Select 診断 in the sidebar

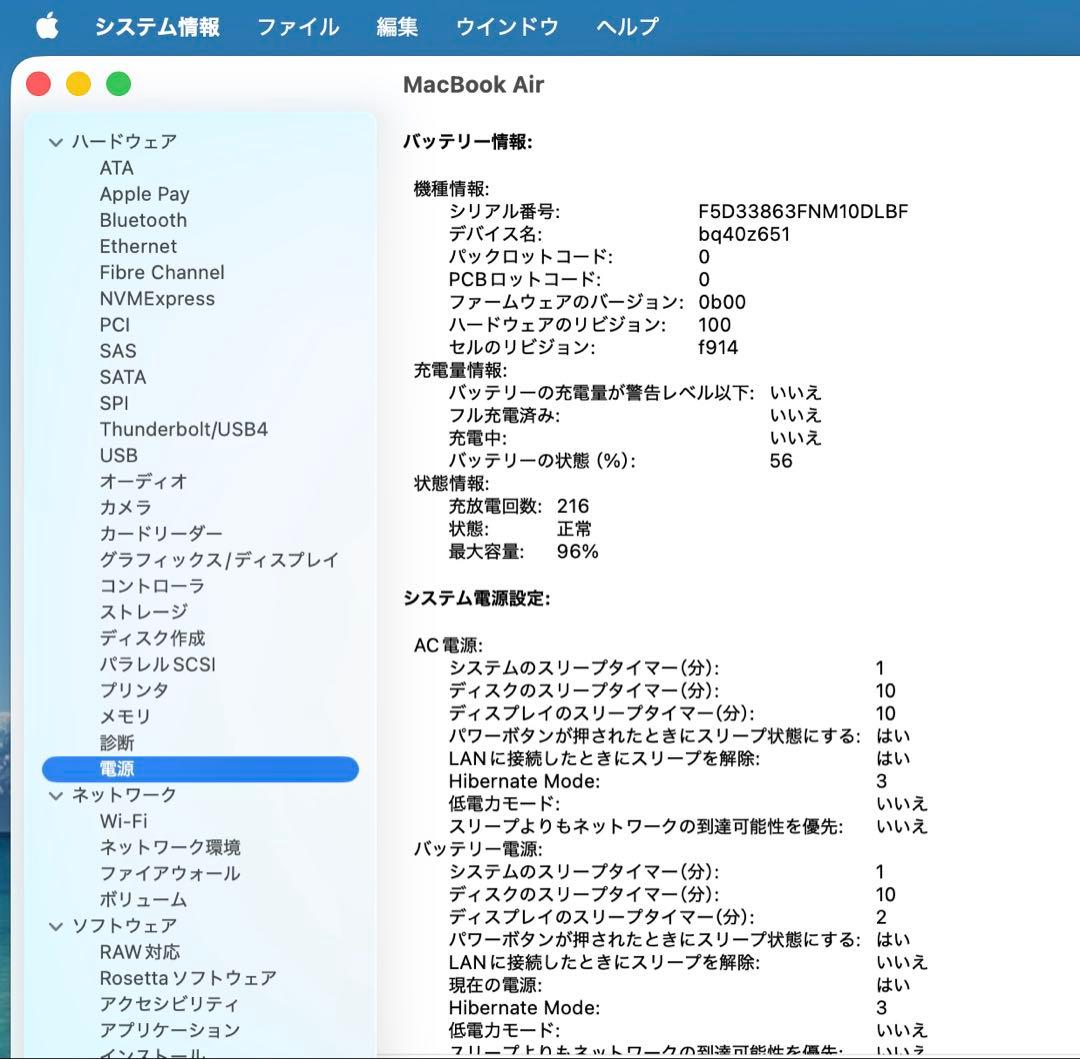click(117, 743)
